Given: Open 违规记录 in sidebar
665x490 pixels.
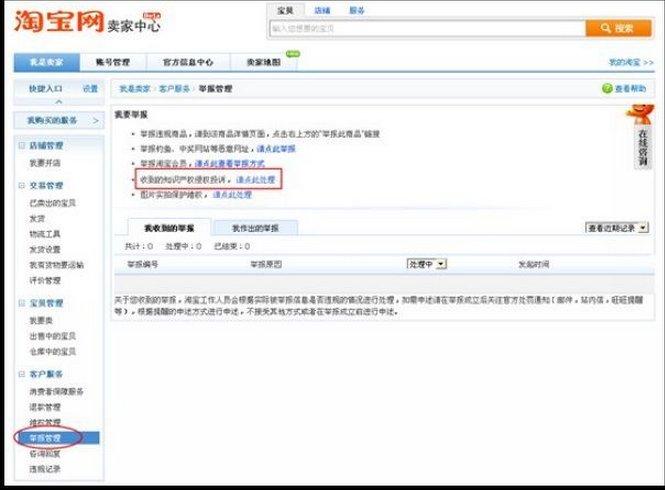Looking at the screenshot, I should tap(45, 469).
